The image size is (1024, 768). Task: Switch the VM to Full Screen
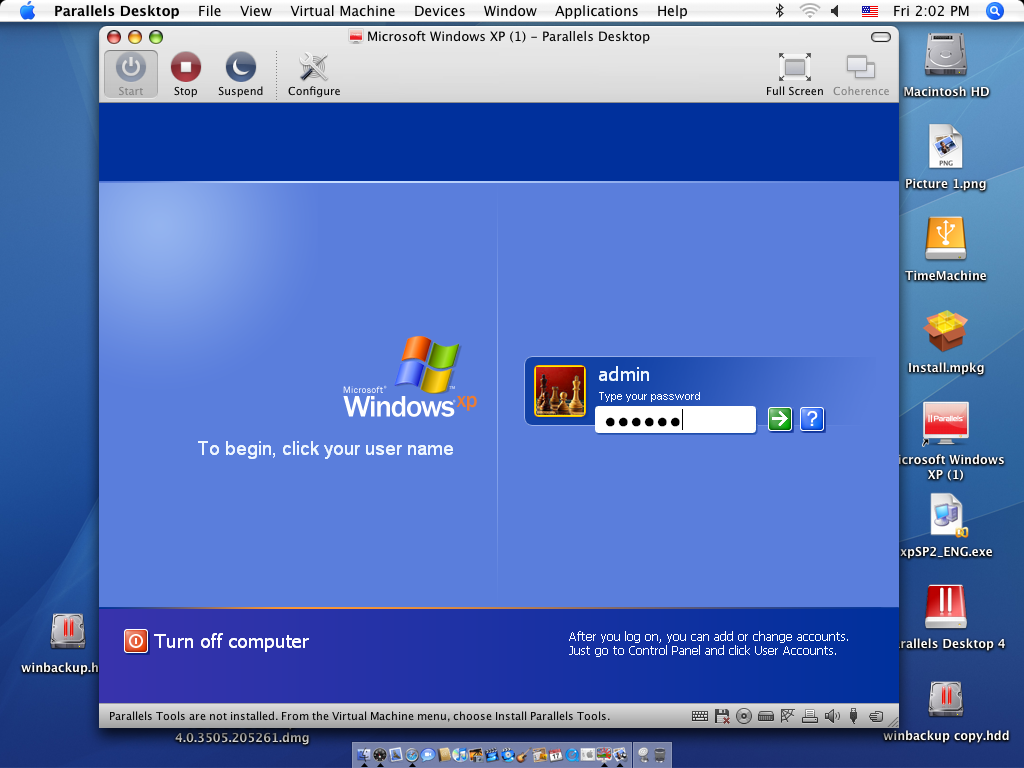click(794, 74)
